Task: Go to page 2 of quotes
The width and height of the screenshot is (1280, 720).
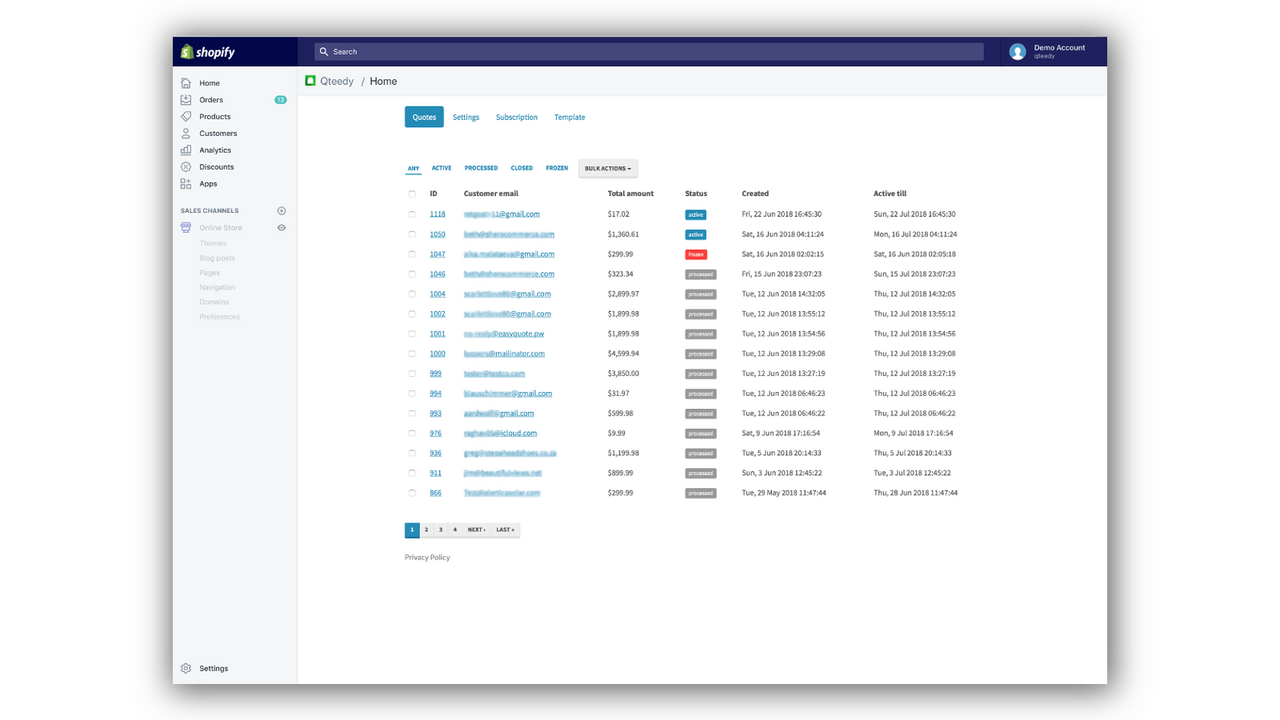Action: [426, 530]
